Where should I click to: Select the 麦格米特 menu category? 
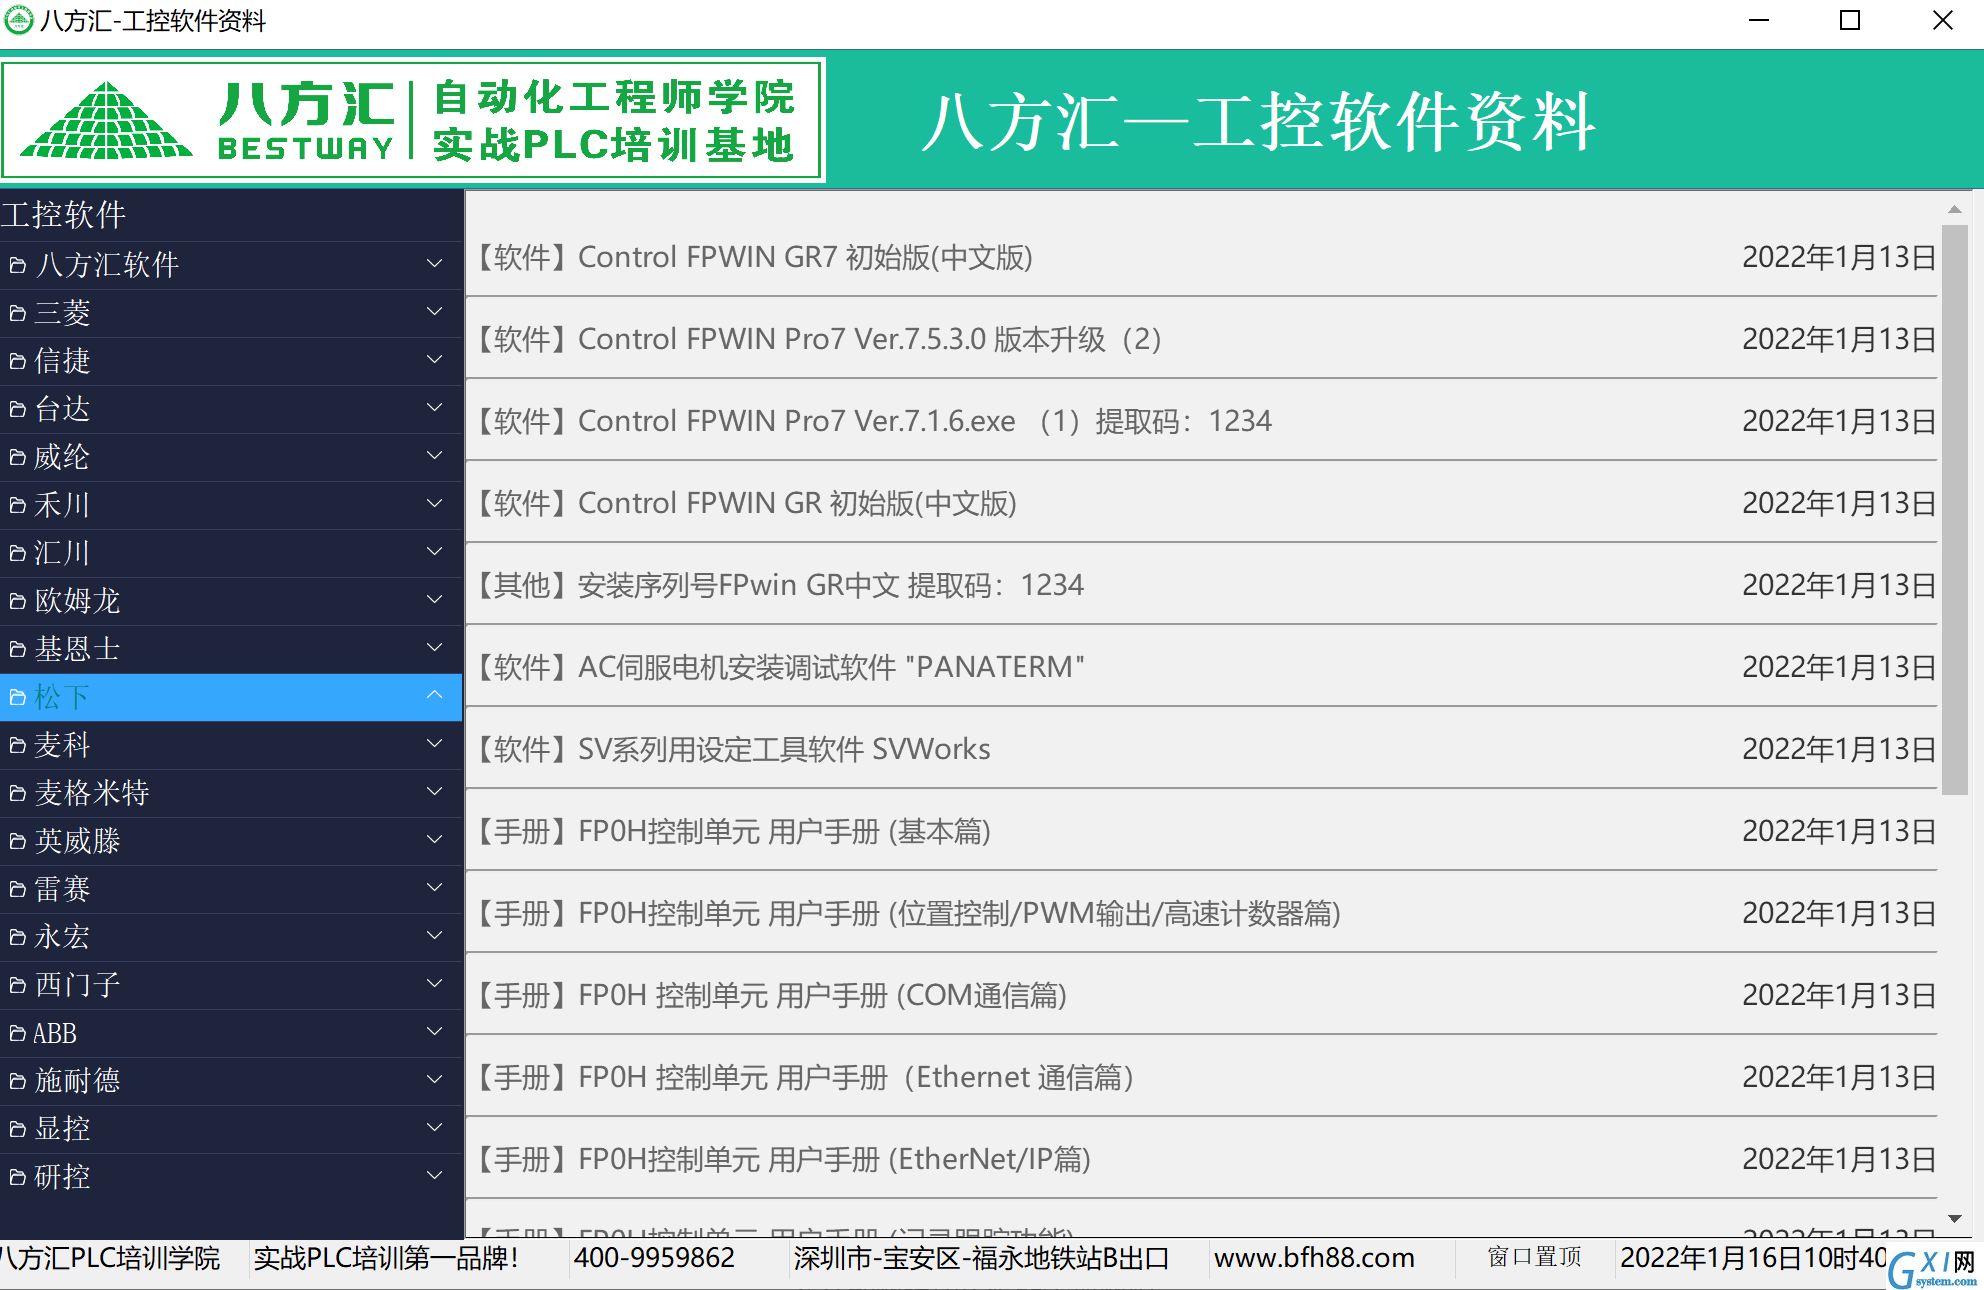pos(231,793)
